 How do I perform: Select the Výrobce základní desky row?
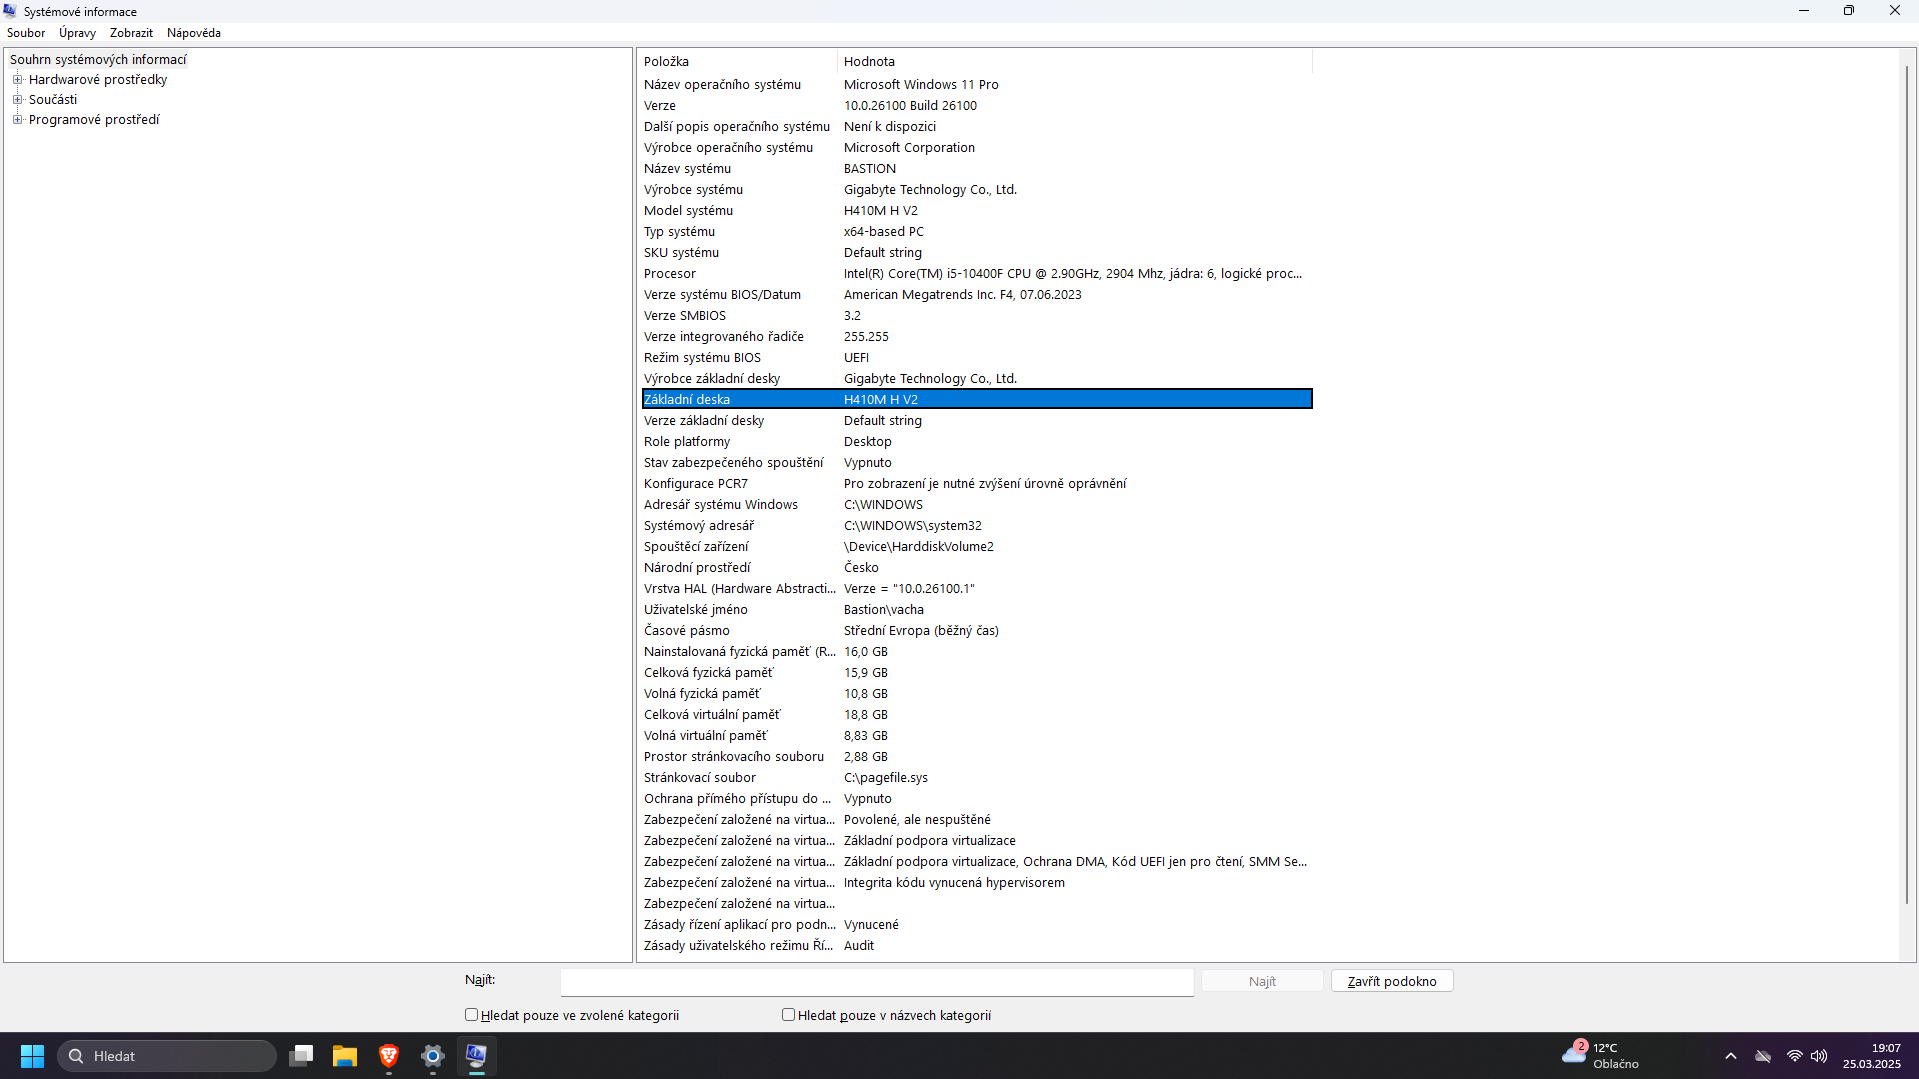977,379
